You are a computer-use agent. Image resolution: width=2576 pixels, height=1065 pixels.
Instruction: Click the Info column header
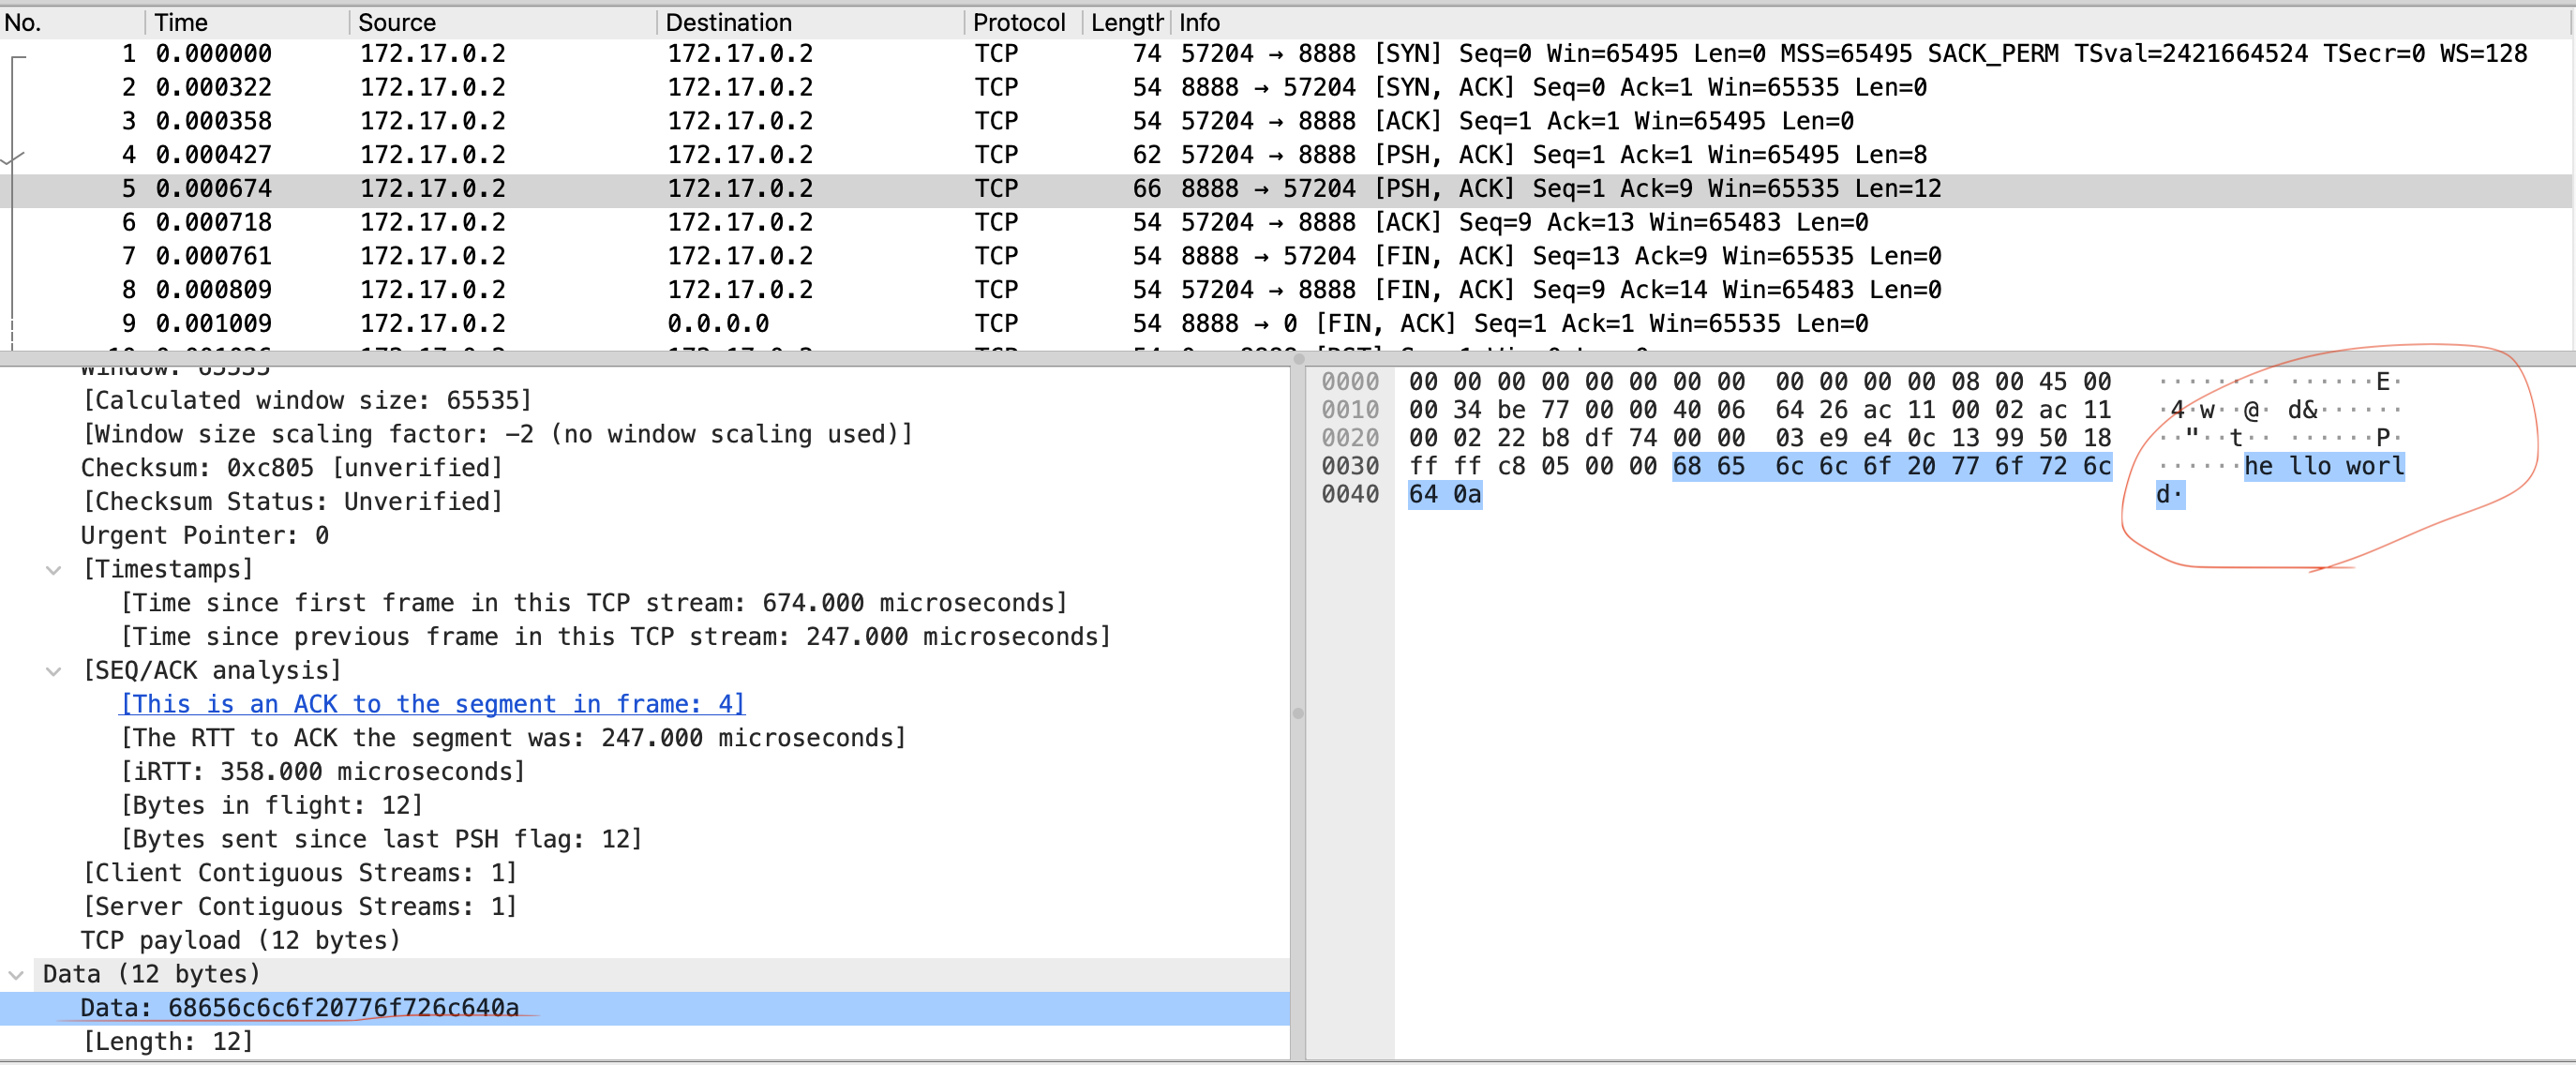[x=1198, y=22]
